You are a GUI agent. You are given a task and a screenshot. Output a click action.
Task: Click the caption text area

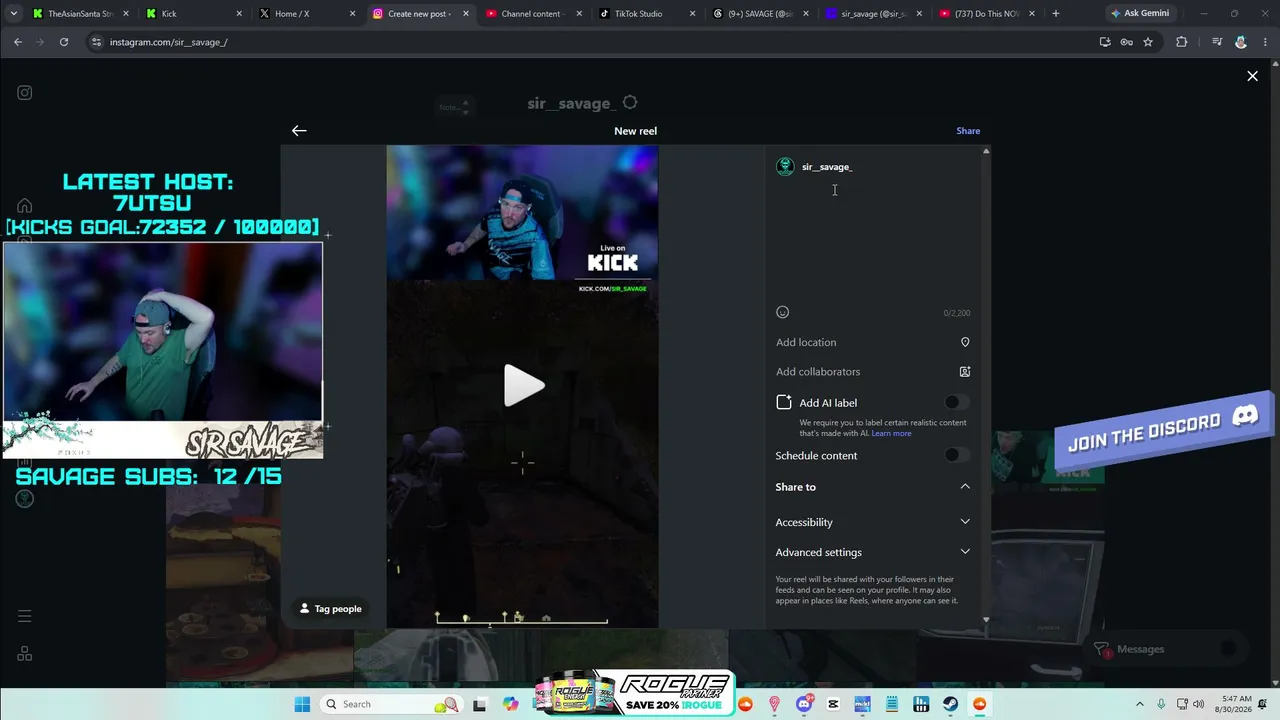pyautogui.click(x=872, y=240)
